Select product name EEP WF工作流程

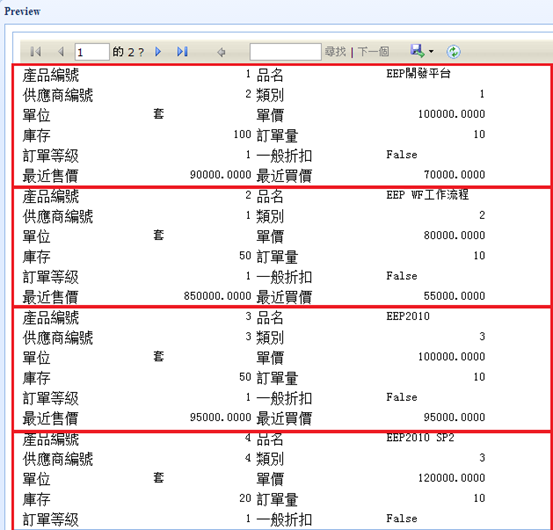tap(427, 195)
